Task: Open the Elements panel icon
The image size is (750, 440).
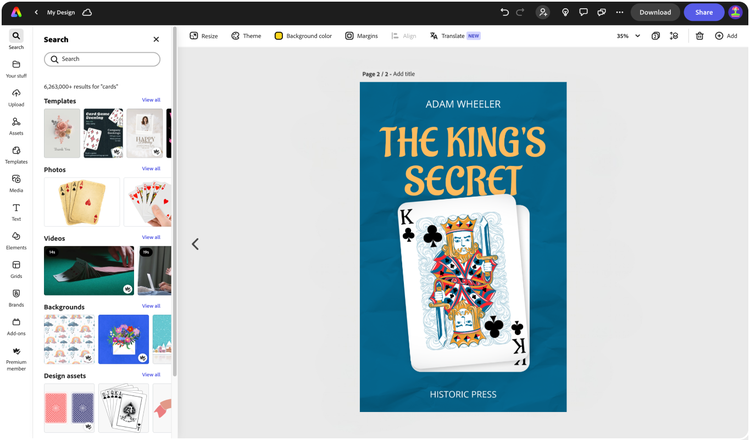Action: point(16,240)
